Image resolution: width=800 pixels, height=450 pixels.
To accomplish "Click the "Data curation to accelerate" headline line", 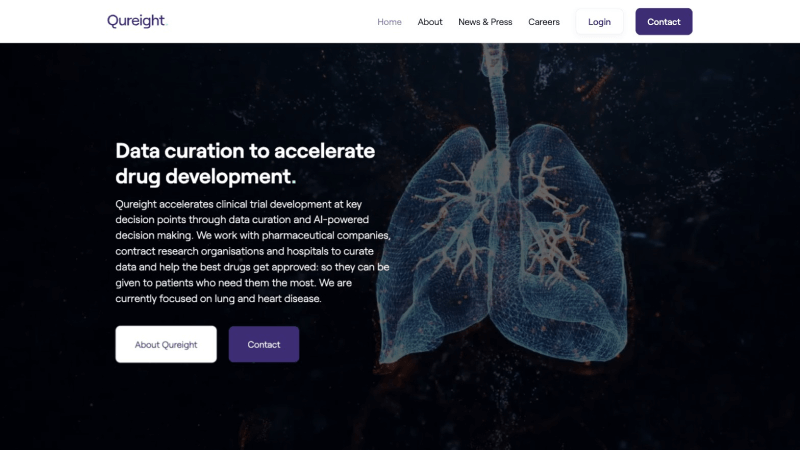I will 245,151.
